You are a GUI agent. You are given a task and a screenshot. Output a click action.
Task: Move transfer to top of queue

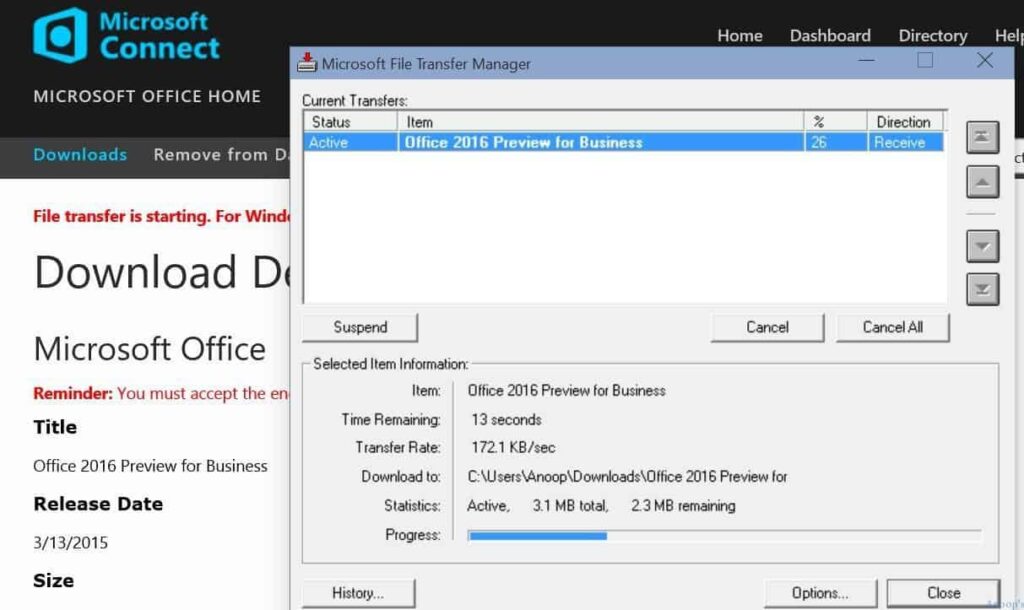(x=982, y=137)
